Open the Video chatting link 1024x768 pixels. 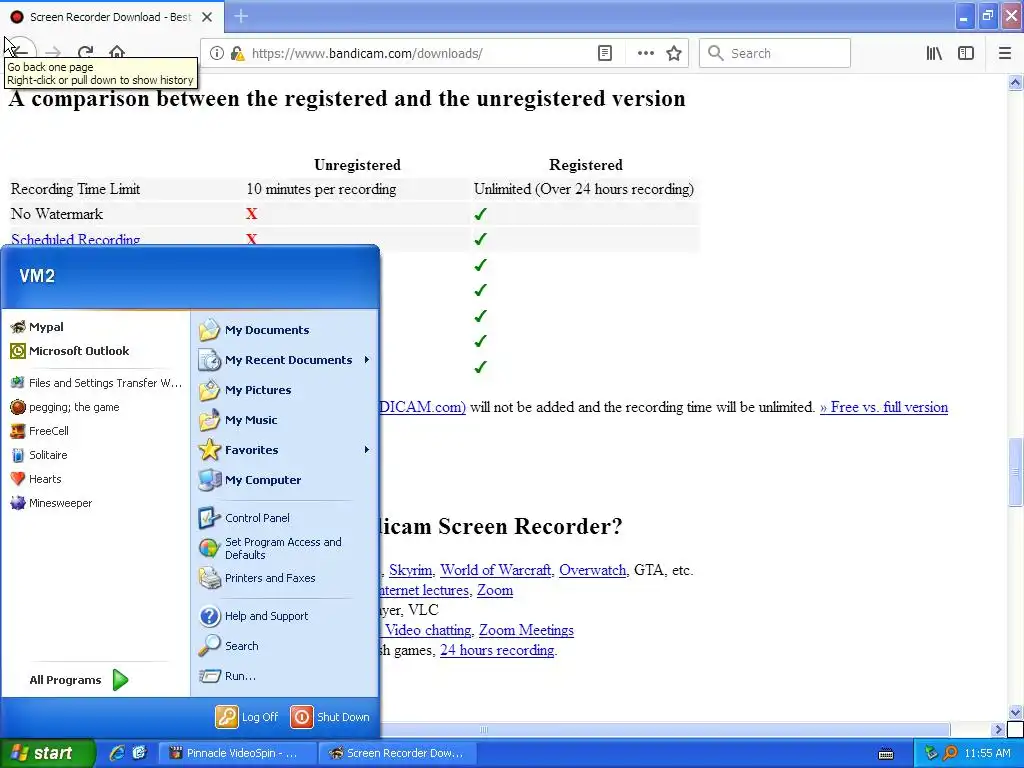pos(428,630)
